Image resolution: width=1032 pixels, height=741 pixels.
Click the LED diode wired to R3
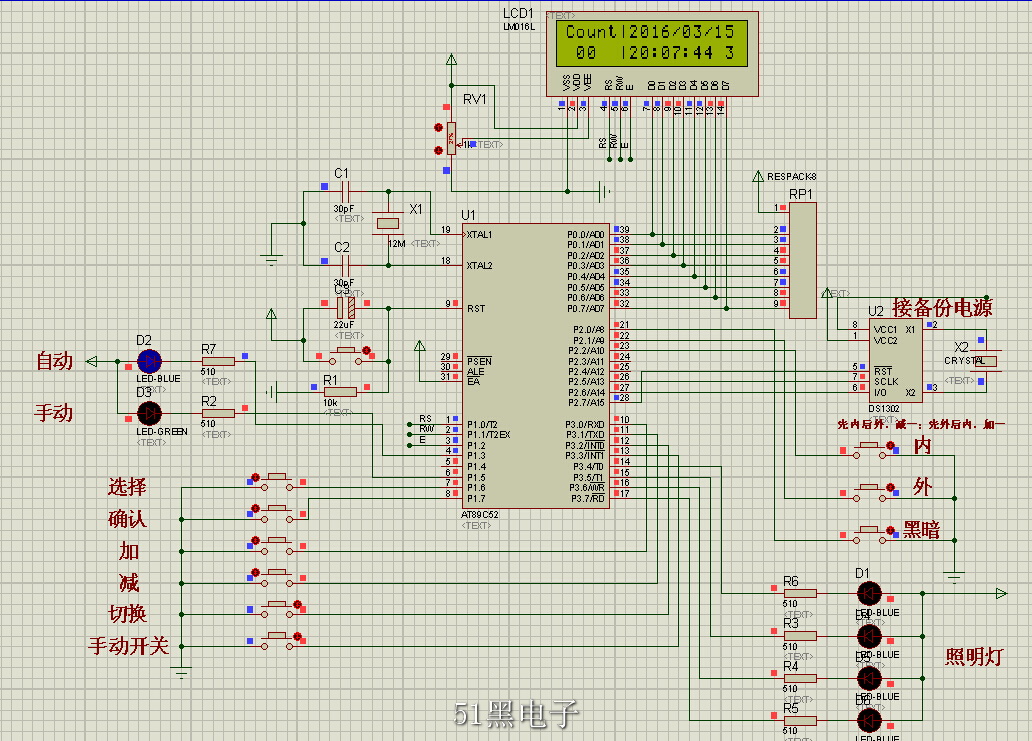tap(869, 636)
